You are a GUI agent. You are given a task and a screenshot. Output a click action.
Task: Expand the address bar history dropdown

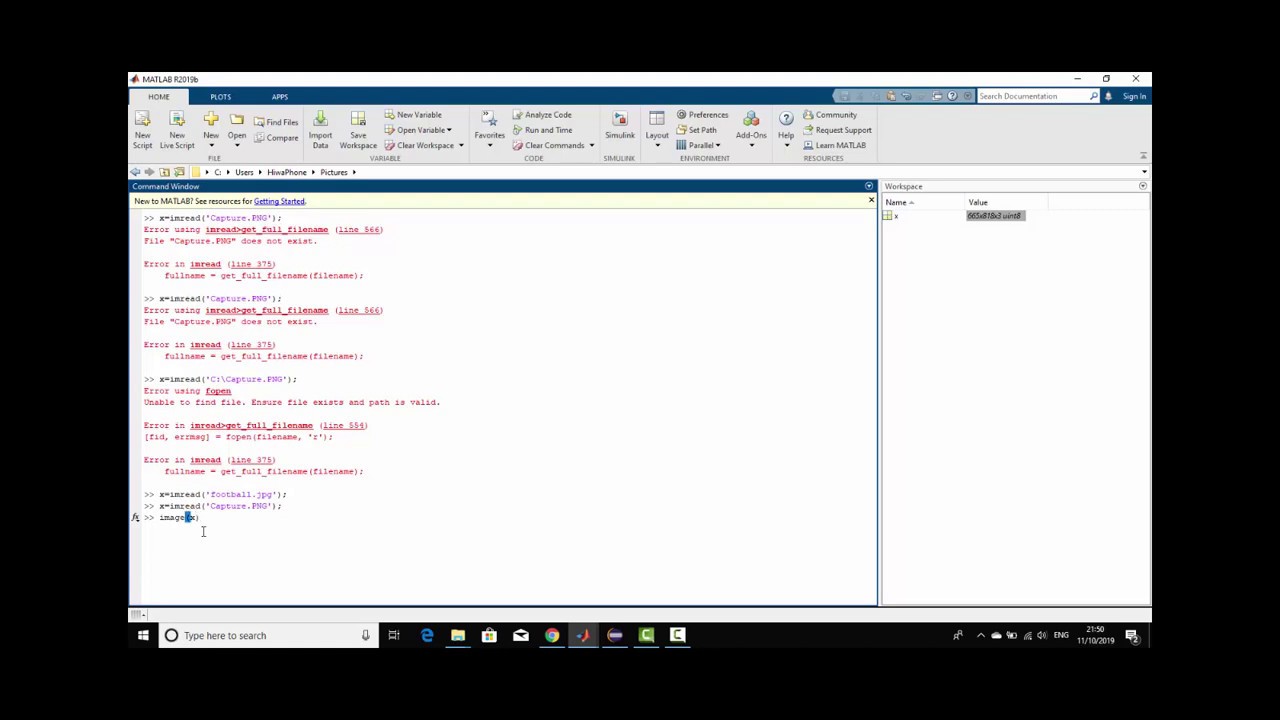coord(1144,172)
